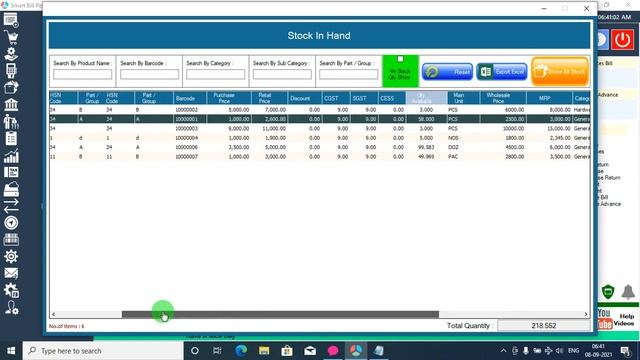Click the taskbar search box
This screenshot has width=640, height=360.
click(103, 351)
